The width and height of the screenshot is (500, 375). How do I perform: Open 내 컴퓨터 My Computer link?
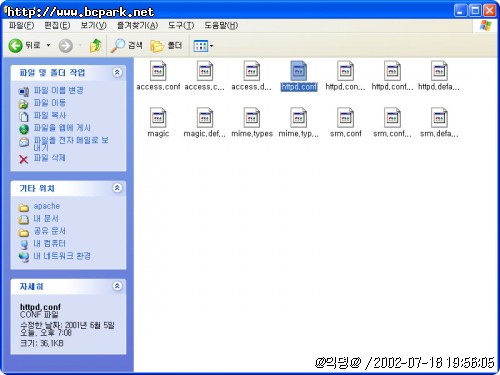tap(50, 243)
